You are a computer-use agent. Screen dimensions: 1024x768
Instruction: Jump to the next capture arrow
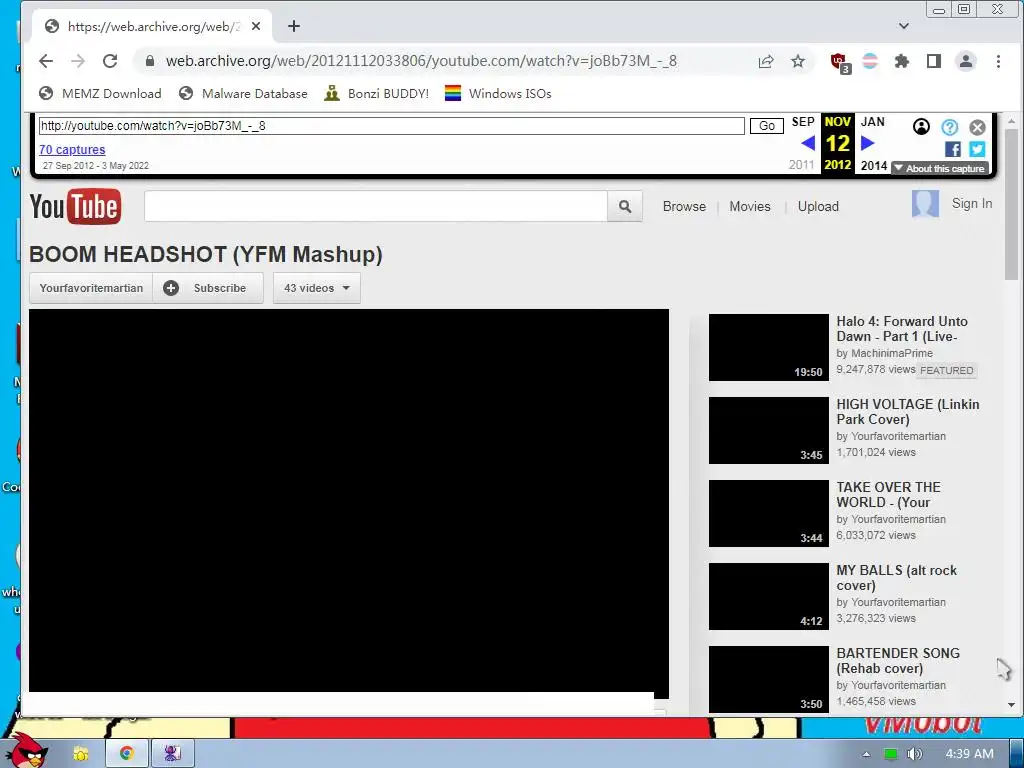pyautogui.click(x=868, y=143)
